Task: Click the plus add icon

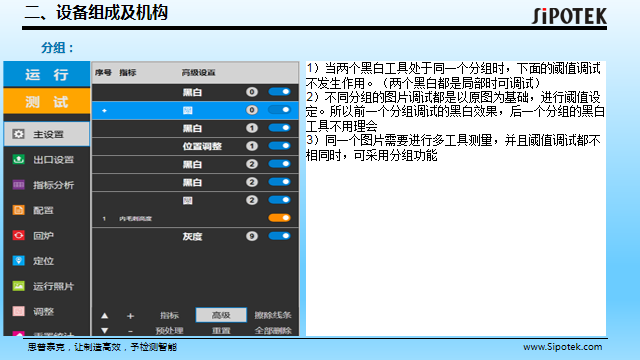Action: (130, 316)
